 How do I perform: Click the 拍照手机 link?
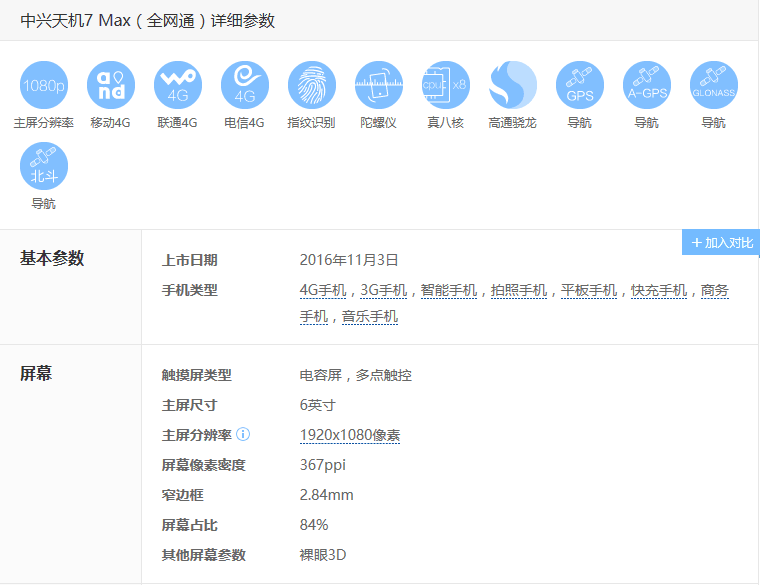tap(519, 290)
